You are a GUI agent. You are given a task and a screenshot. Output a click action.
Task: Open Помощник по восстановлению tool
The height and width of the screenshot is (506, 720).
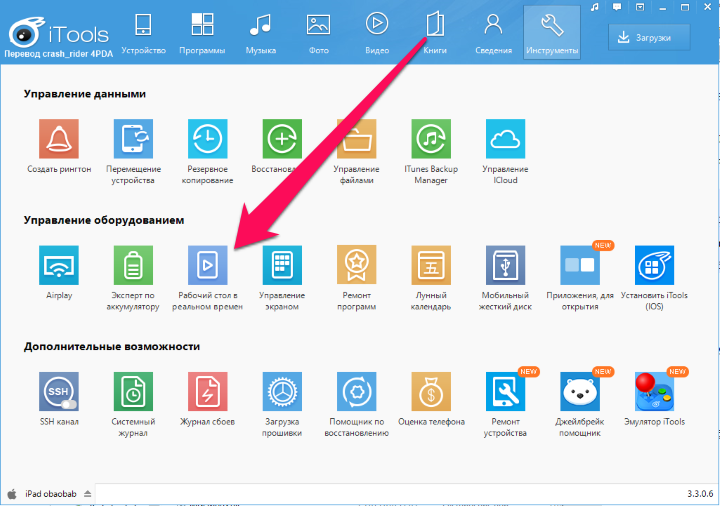click(x=356, y=391)
